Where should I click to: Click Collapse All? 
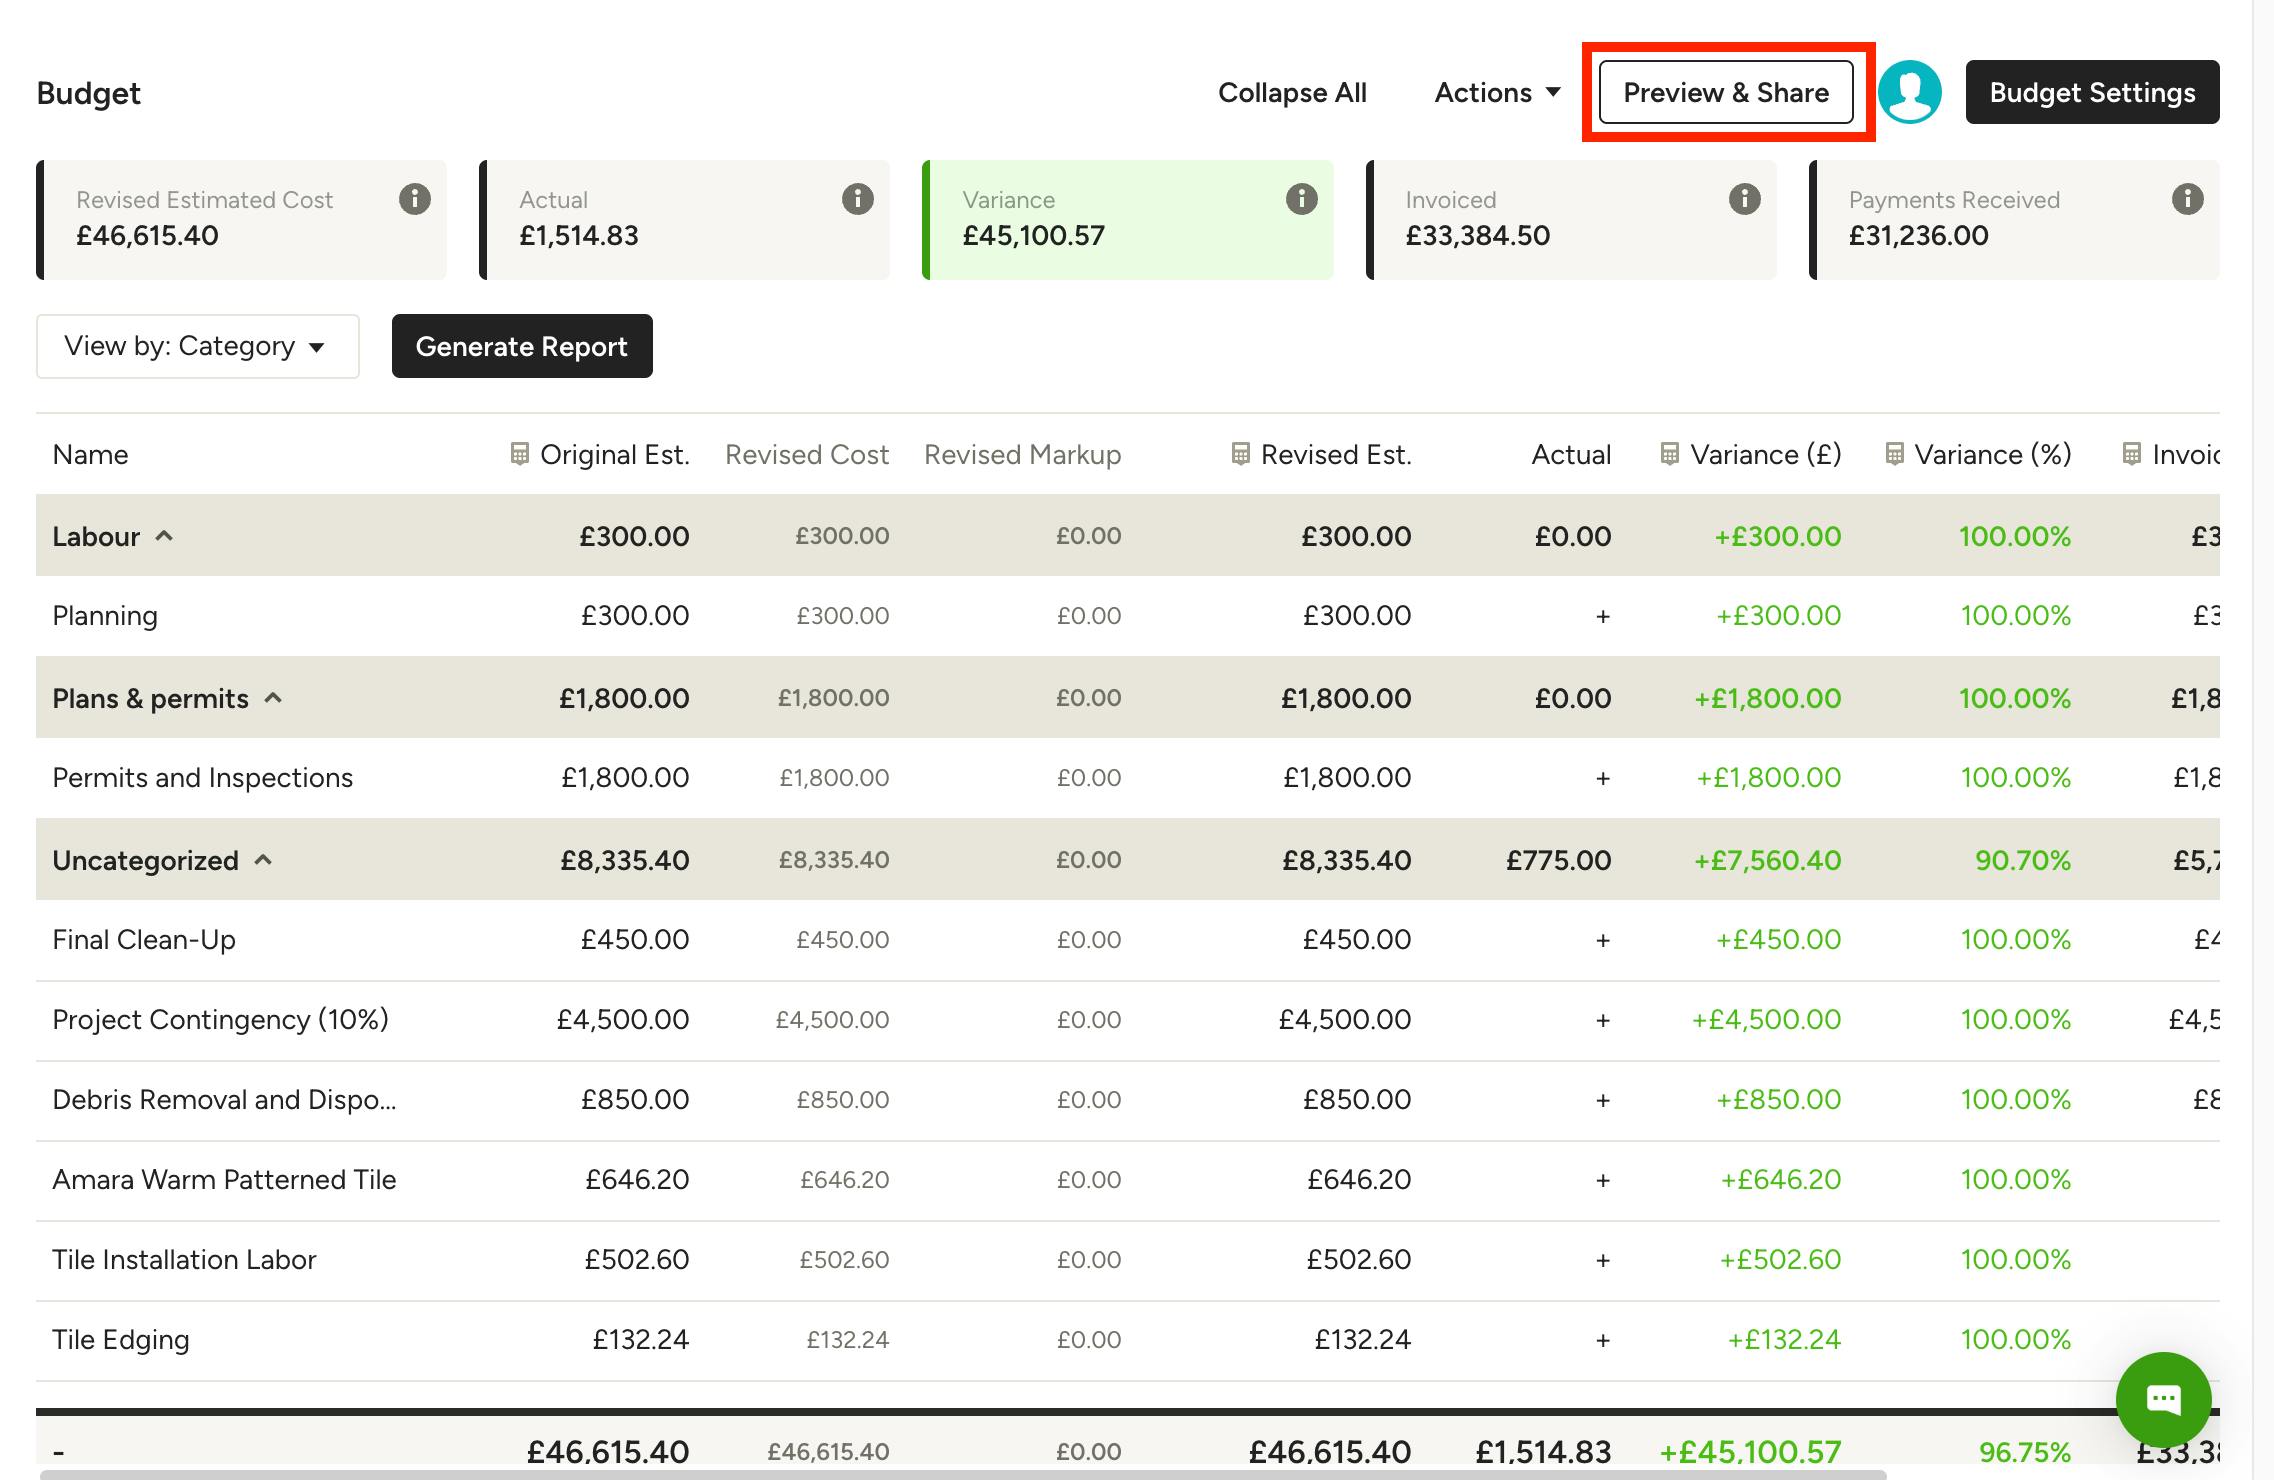1292,92
